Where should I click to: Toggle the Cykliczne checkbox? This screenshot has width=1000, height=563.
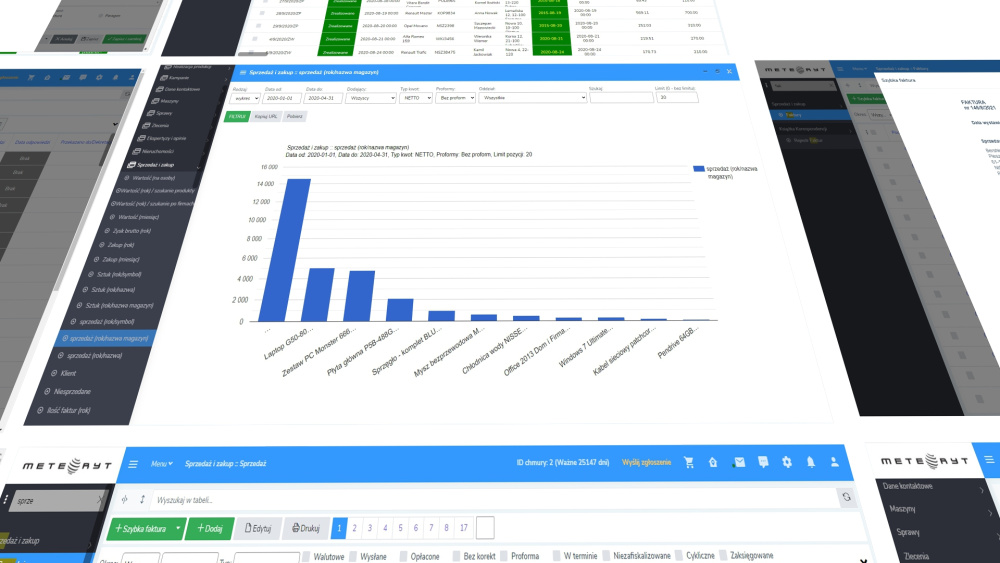(x=679, y=555)
